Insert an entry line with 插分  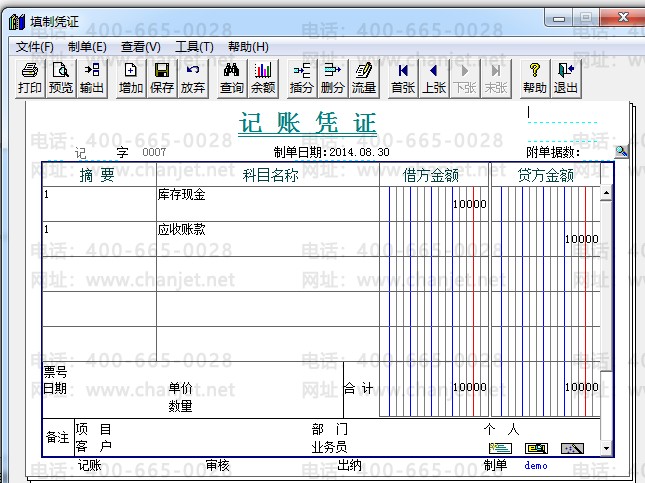pos(301,77)
